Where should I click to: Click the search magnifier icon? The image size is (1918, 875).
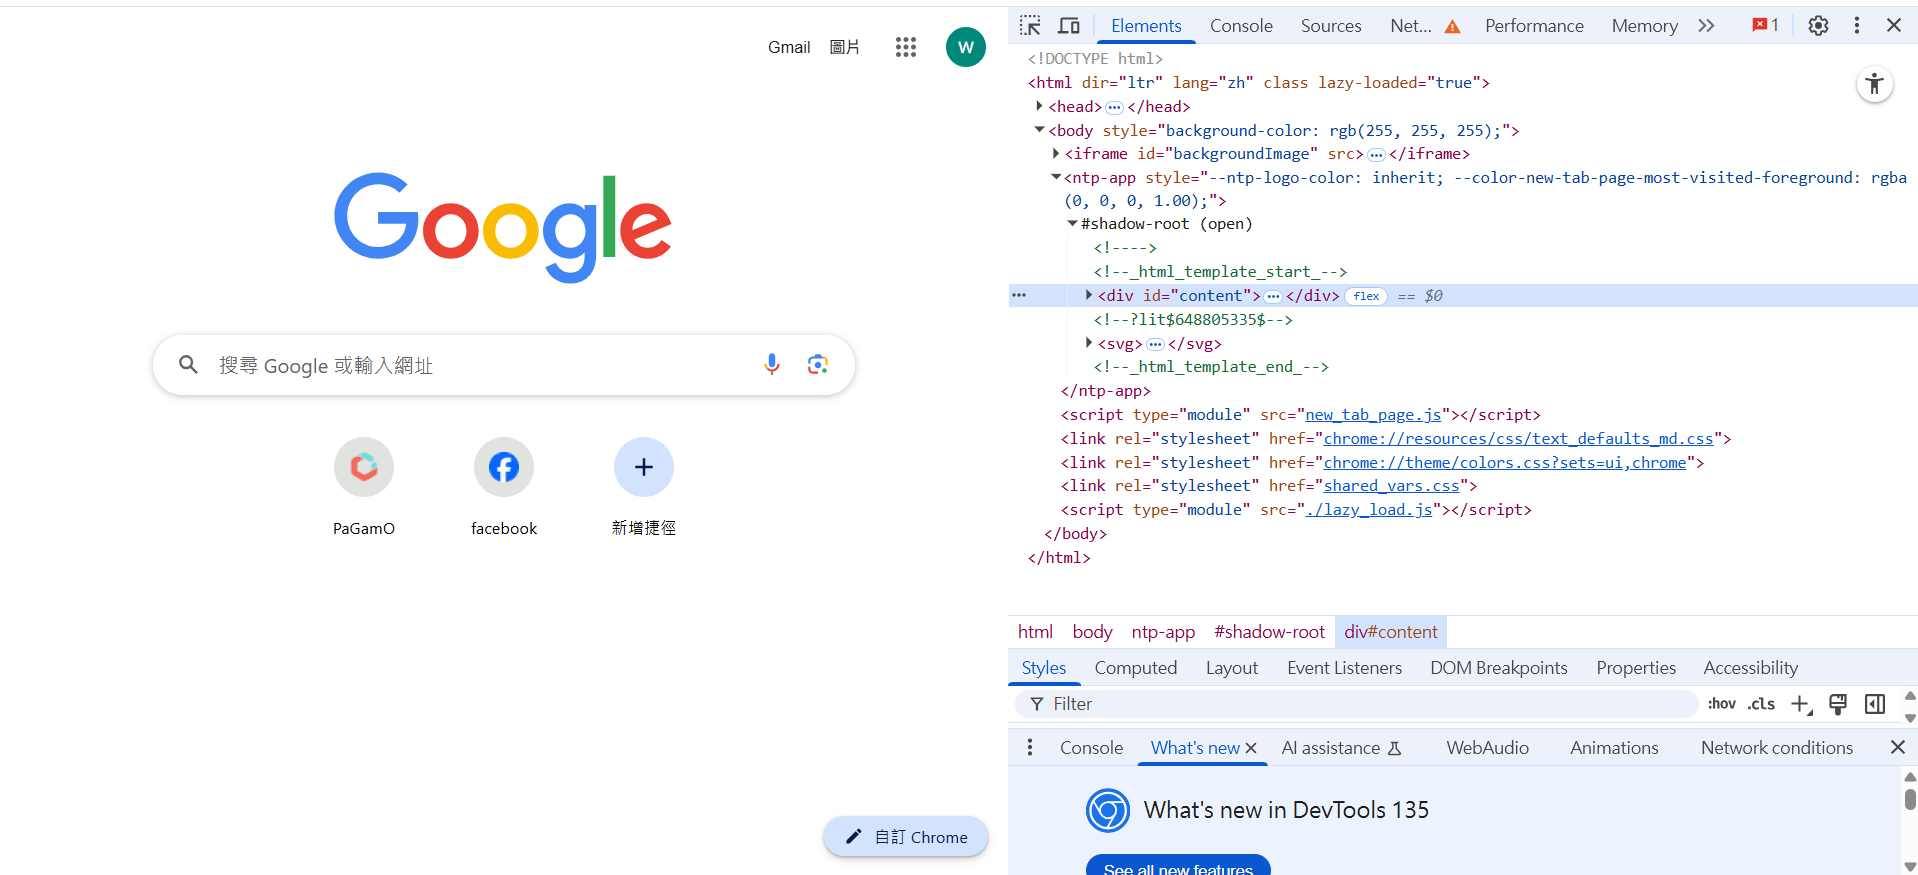188,365
